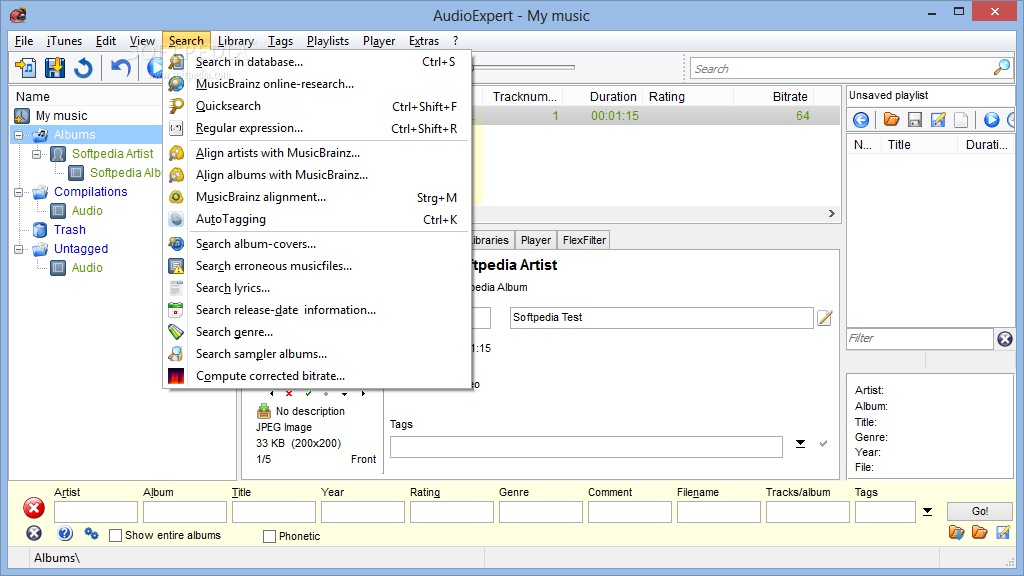Open the Library menu
1024x576 pixels.
(236, 40)
